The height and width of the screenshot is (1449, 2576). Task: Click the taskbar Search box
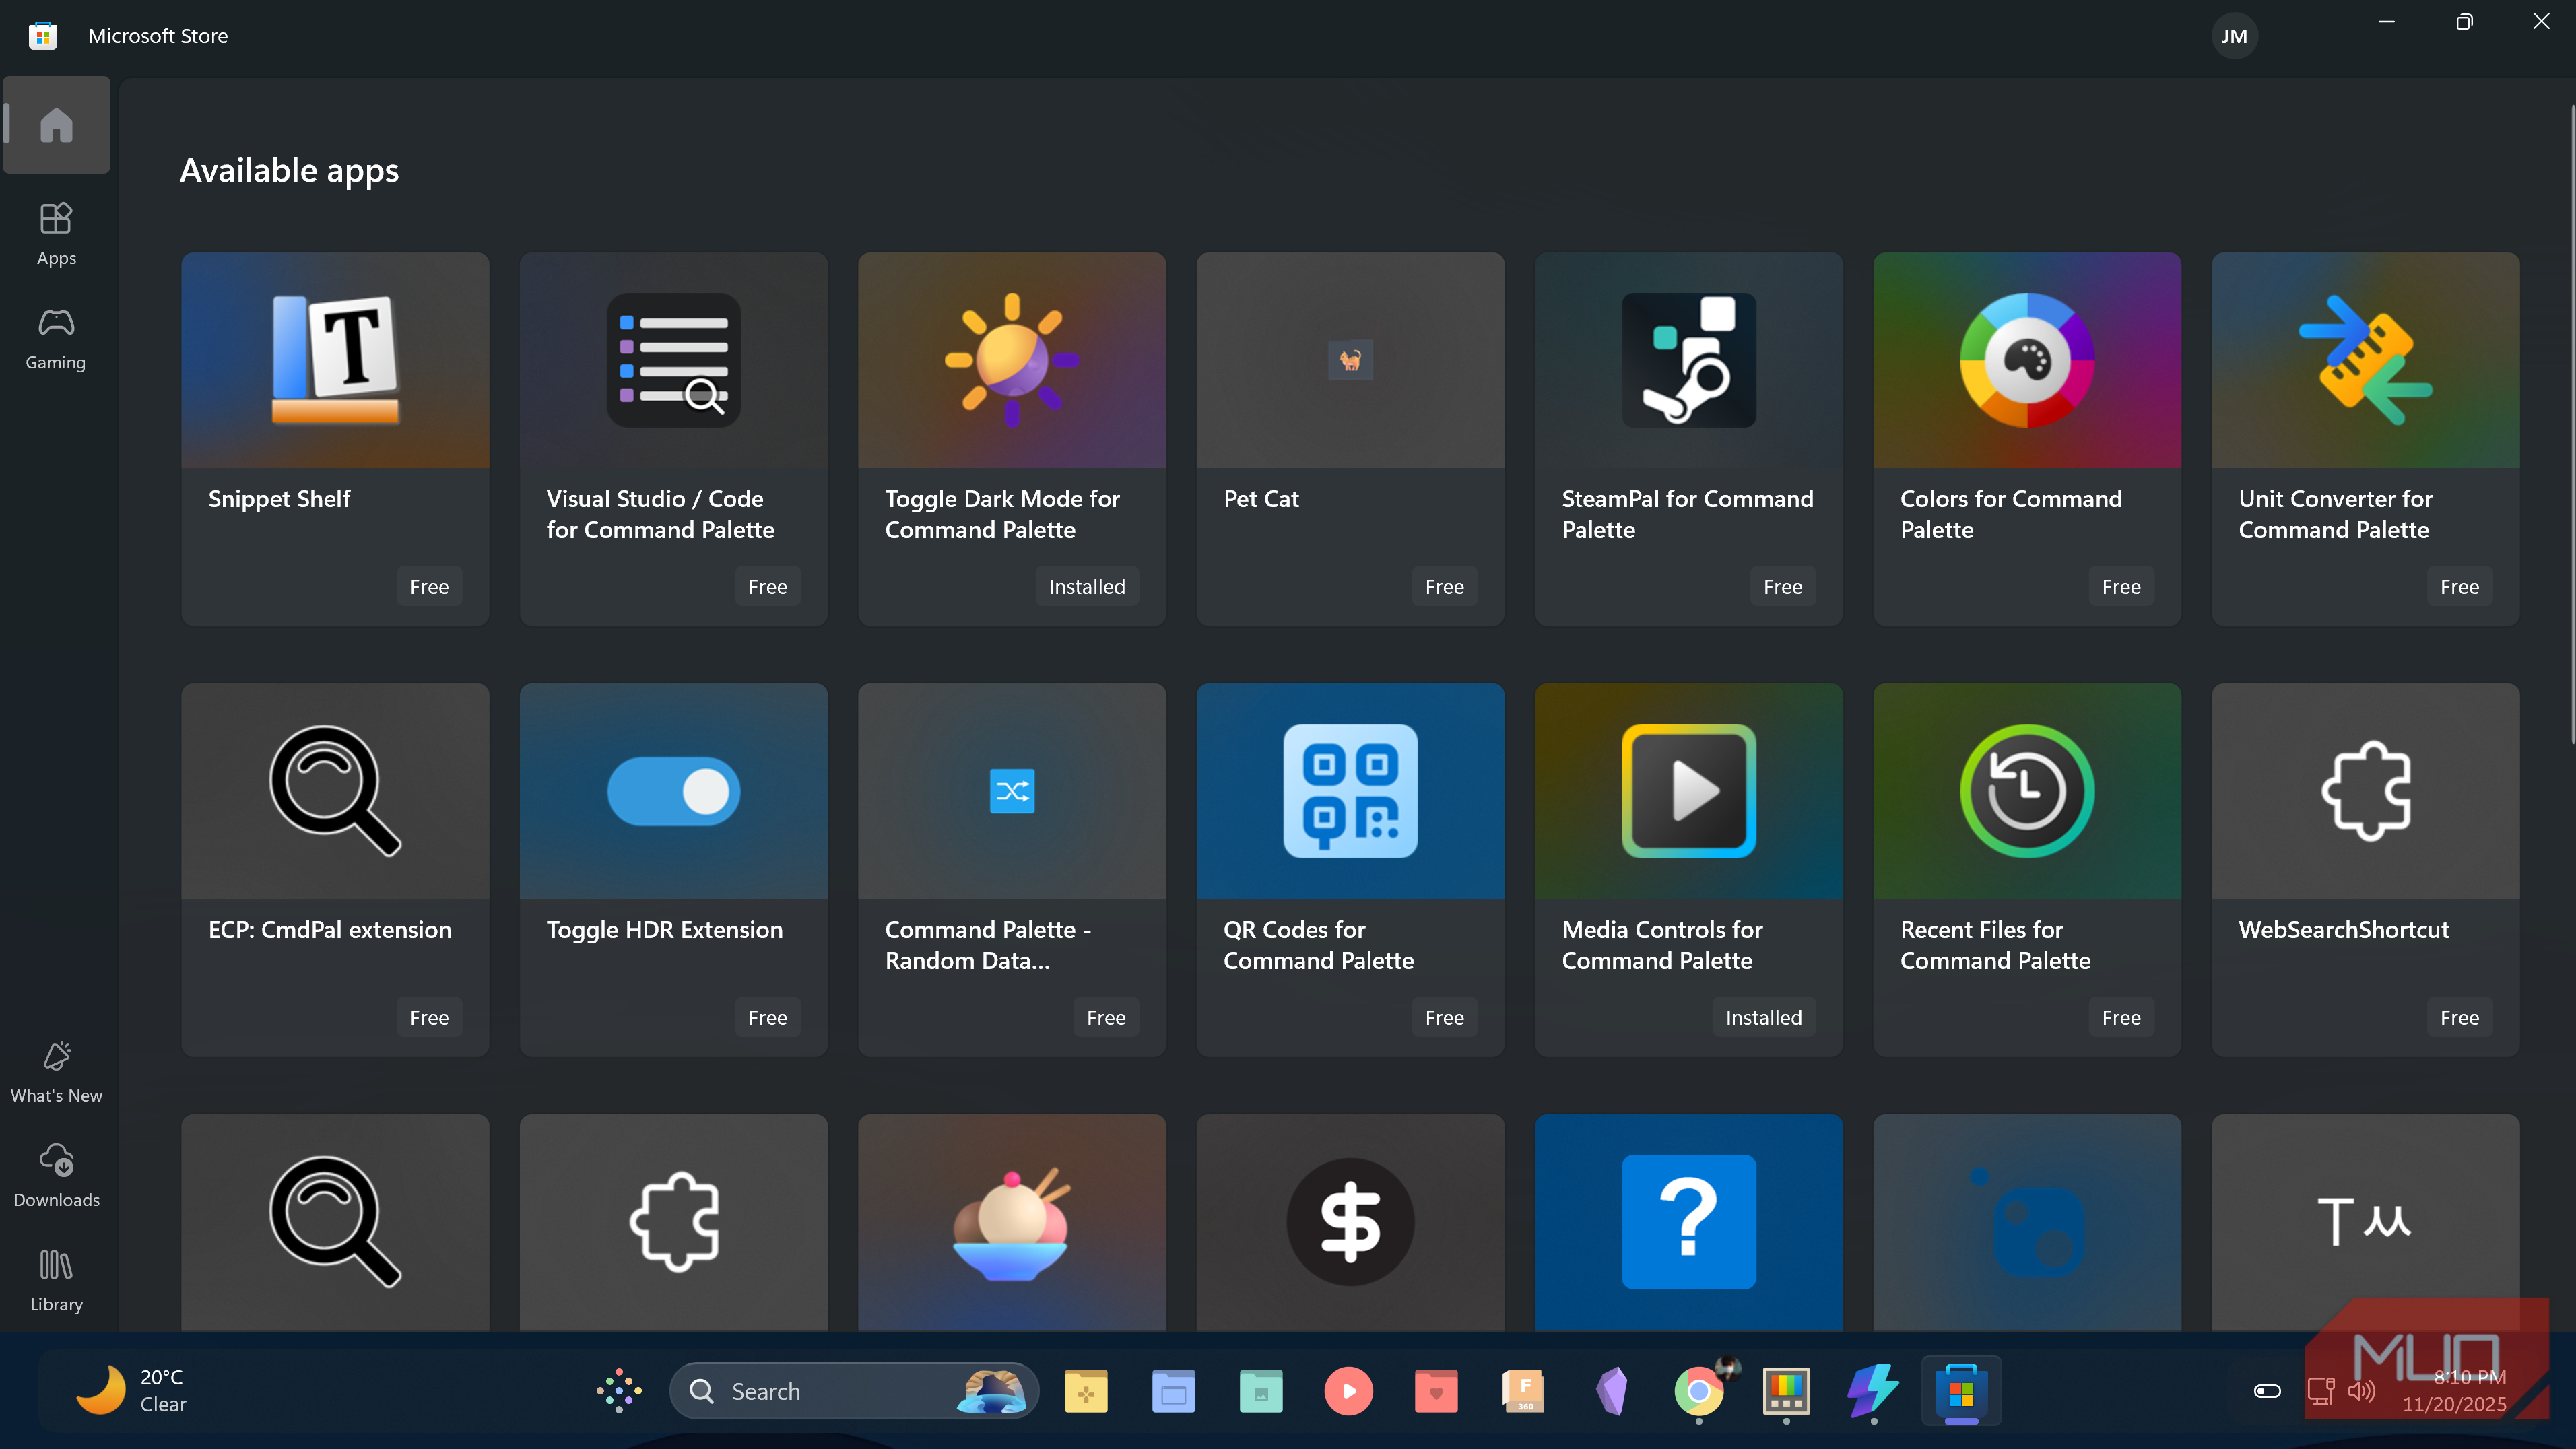[x=854, y=1391]
